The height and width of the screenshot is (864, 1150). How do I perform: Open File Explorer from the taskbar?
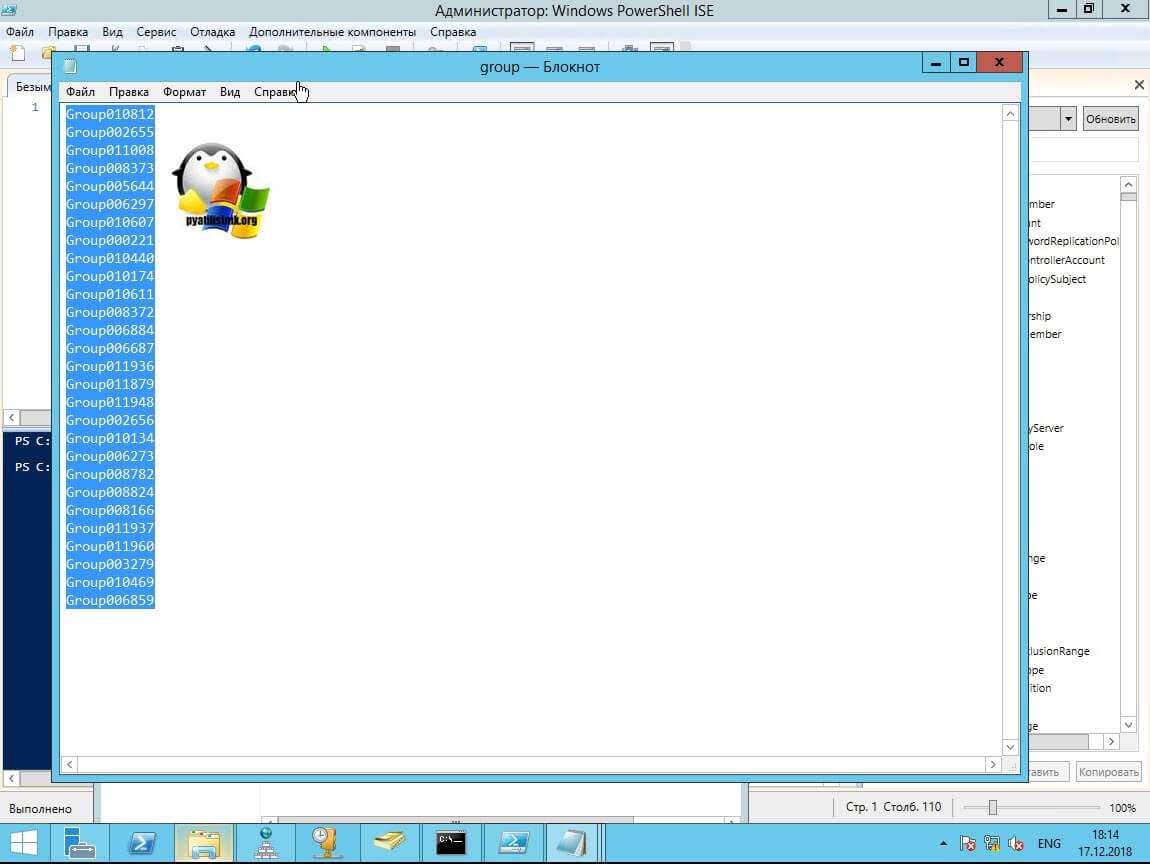pyautogui.click(x=204, y=842)
